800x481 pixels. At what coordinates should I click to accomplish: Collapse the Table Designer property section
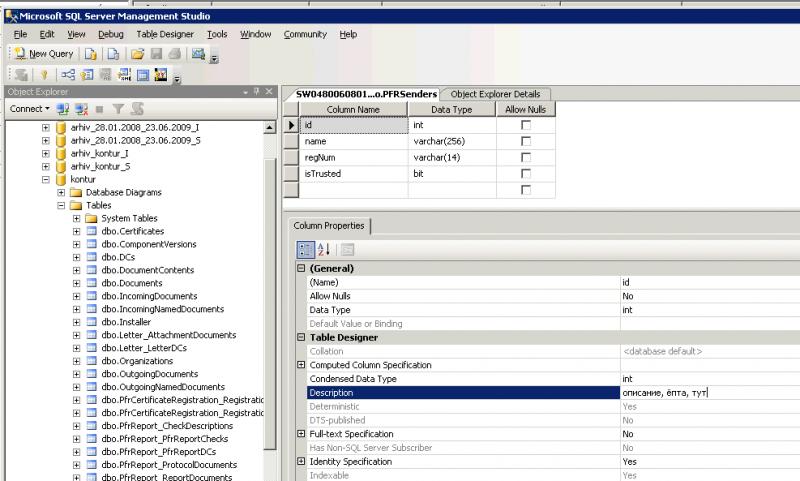[301, 337]
